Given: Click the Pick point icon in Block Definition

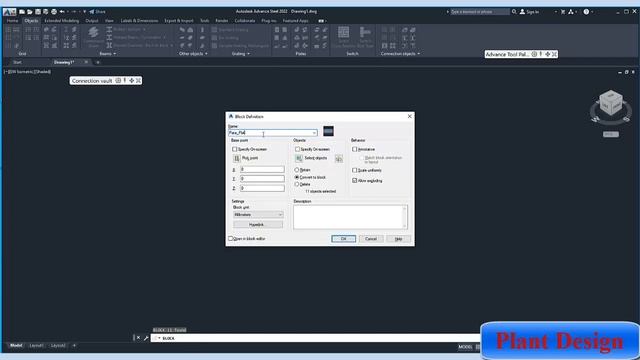Looking at the screenshot, I should tap(236, 158).
